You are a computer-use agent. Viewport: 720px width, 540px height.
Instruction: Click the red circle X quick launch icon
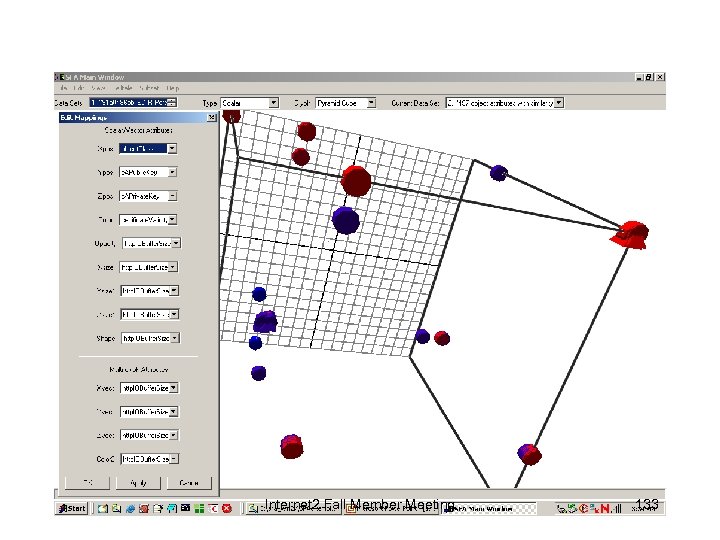click(x=227, y=508)
